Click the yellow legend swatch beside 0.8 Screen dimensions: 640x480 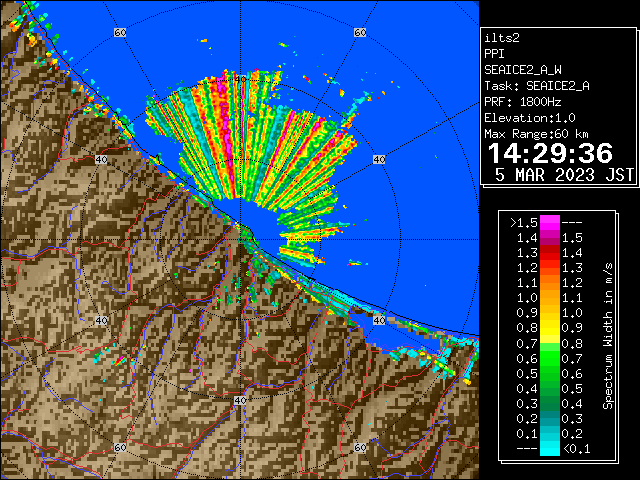[550, 328]
